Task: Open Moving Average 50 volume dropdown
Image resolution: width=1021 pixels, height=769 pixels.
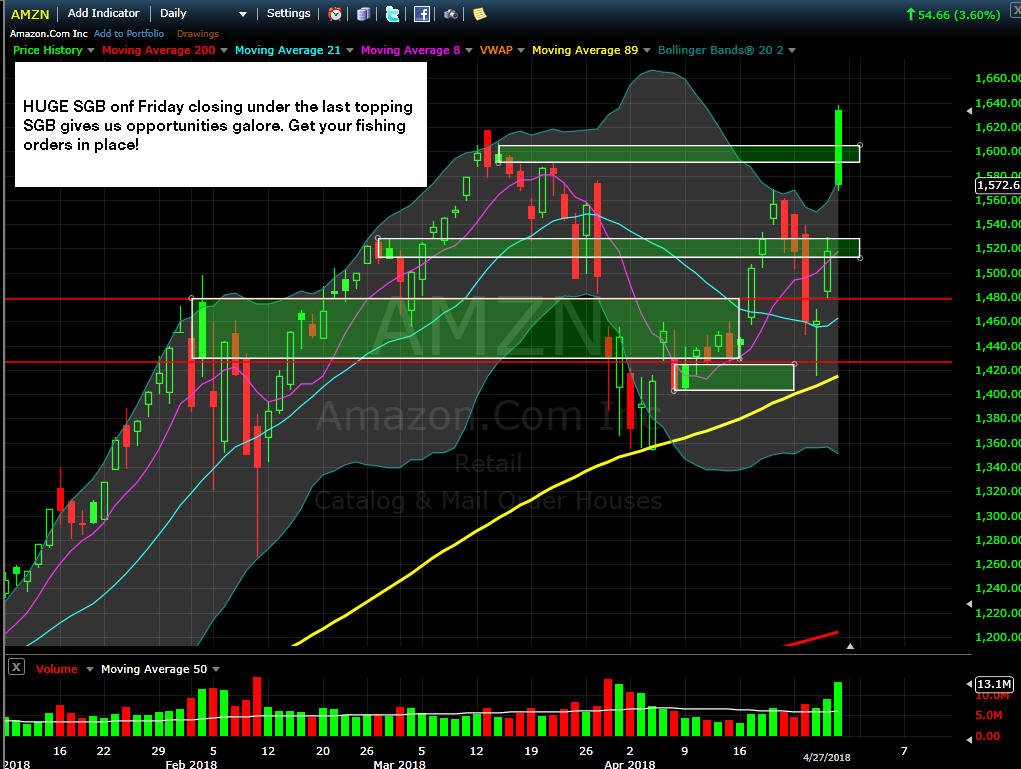Action: pos(216,669)
